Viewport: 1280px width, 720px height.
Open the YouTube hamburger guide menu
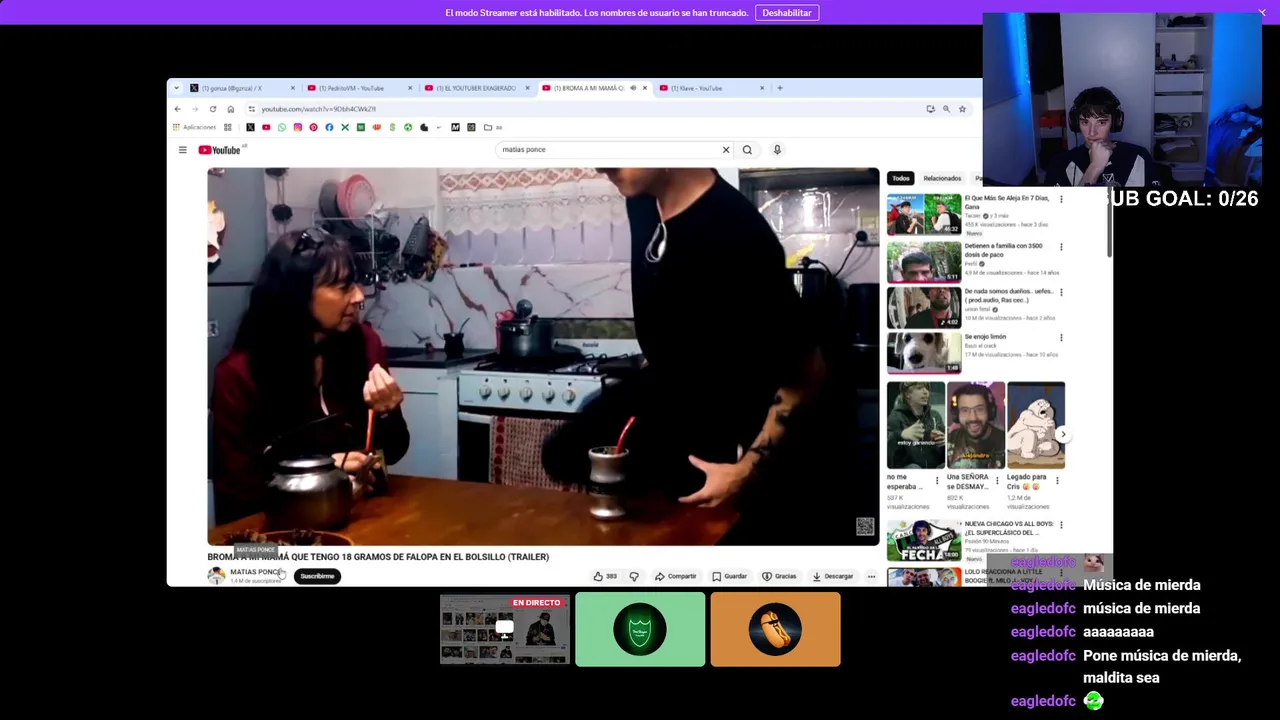183,150
